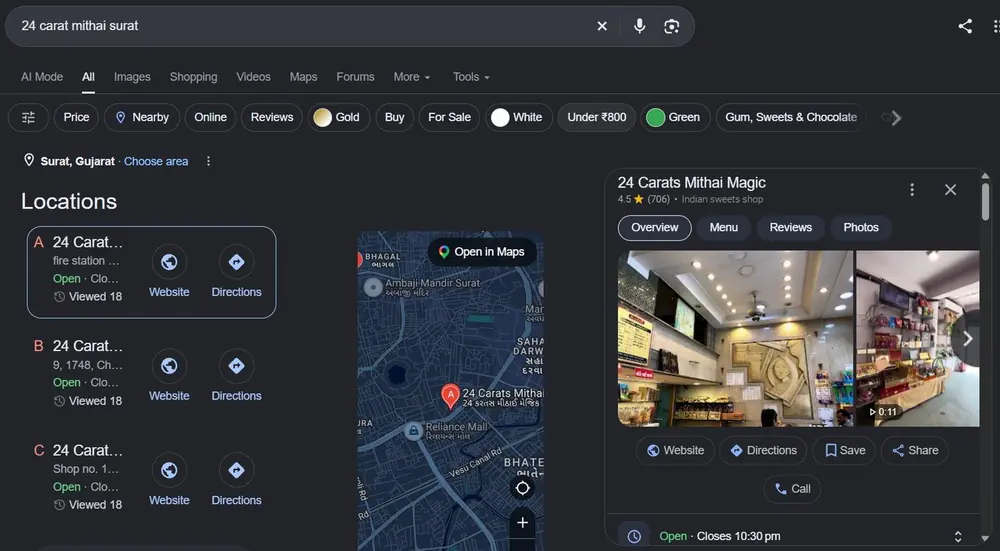Open Website icon for location C
This screenshot has height=551, width=1000.
[169, 470]
